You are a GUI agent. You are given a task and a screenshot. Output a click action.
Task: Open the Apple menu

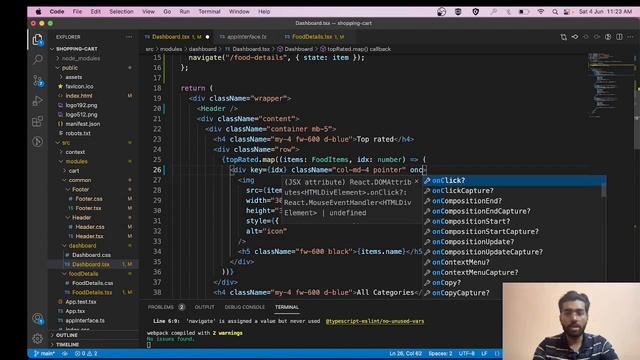[38, 12]
